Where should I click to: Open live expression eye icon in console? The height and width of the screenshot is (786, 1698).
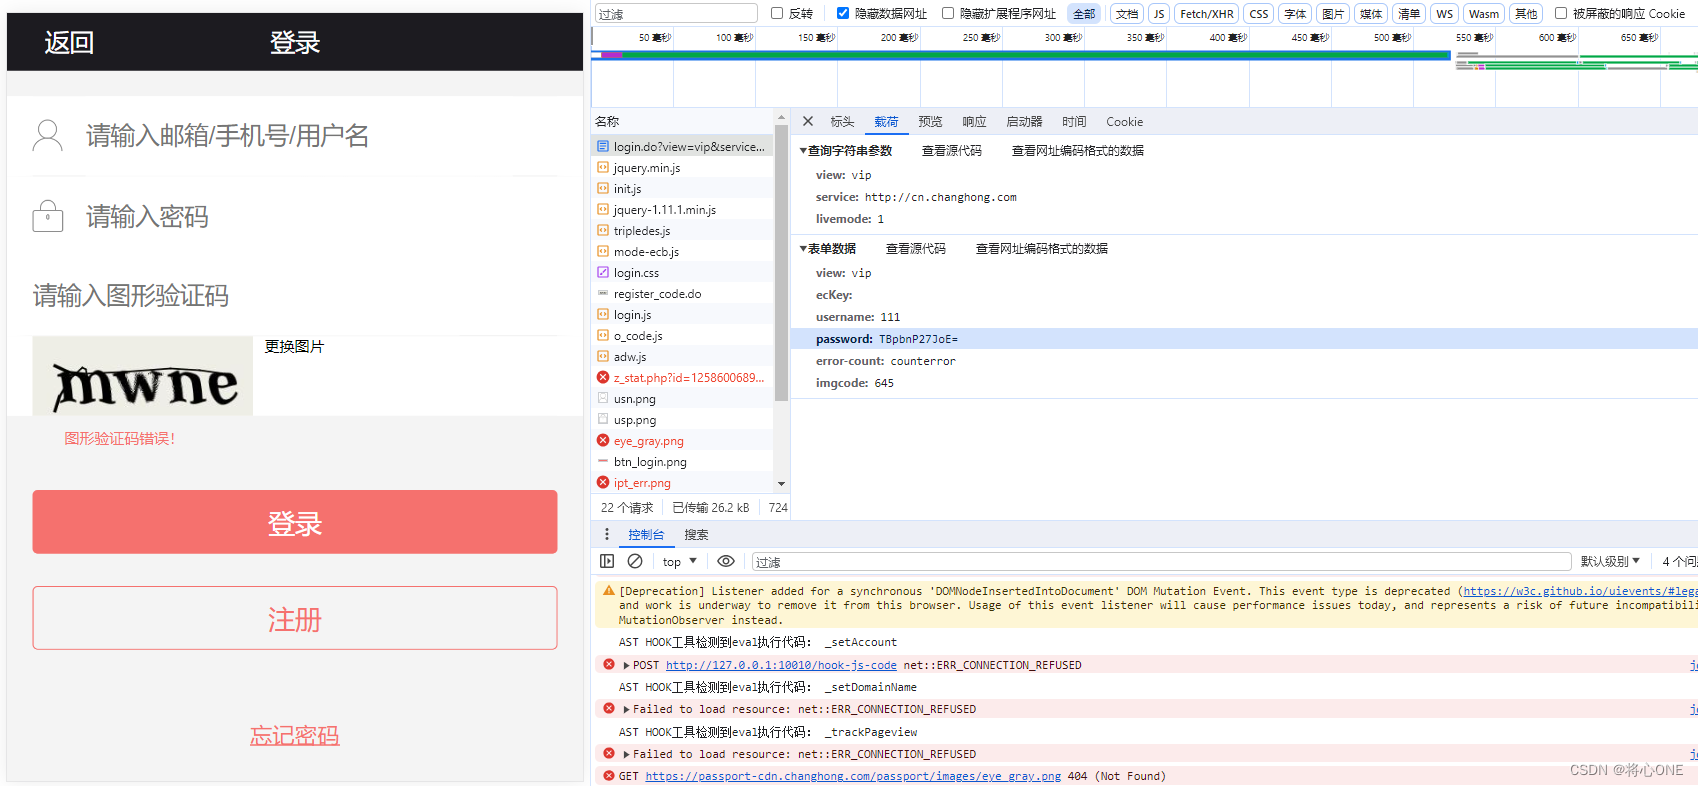tap(726, 561)
